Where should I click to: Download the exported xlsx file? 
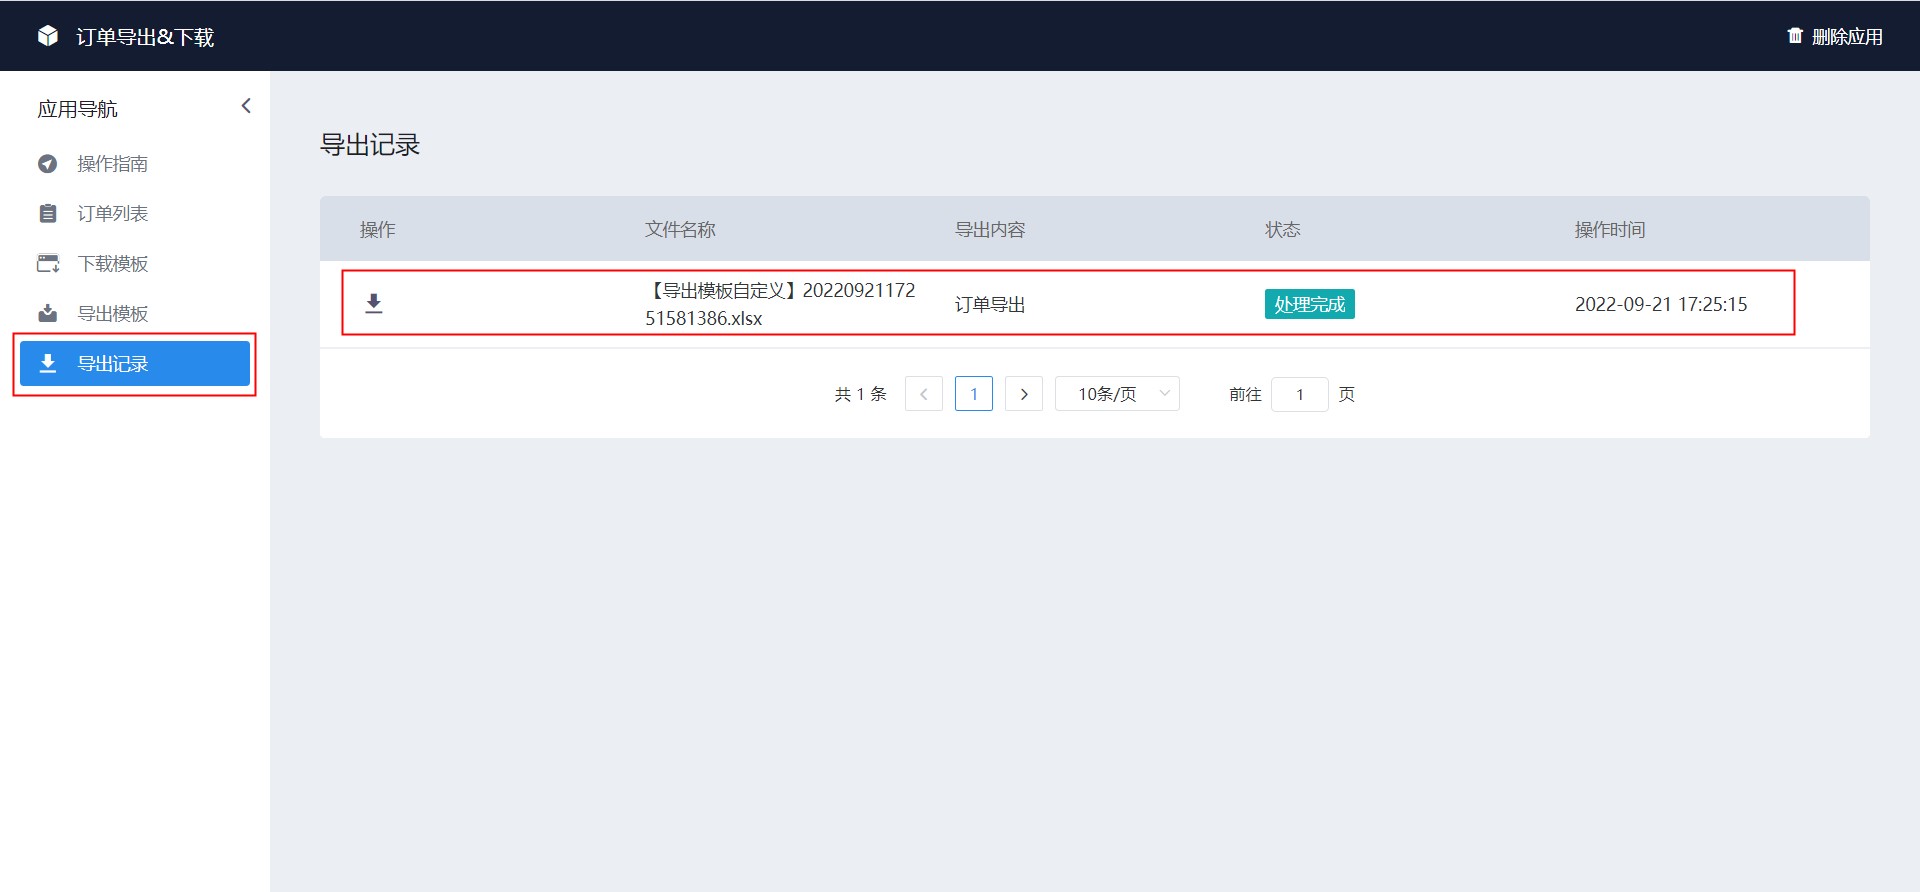[374, 303]
